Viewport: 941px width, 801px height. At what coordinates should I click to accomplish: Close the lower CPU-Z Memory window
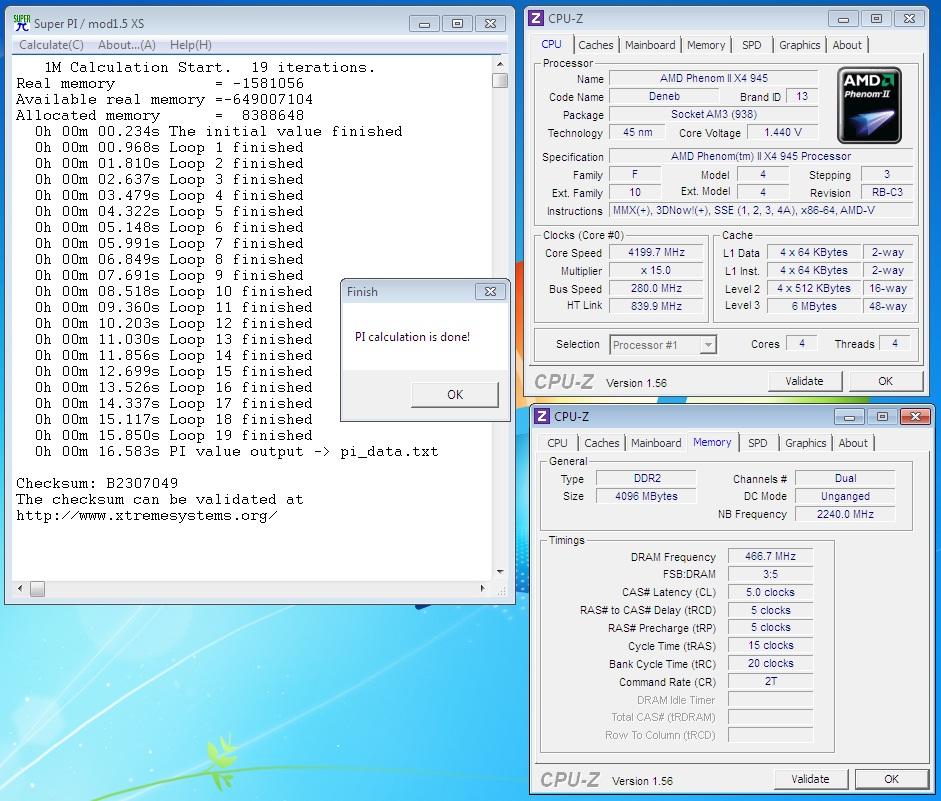(915, 416)
